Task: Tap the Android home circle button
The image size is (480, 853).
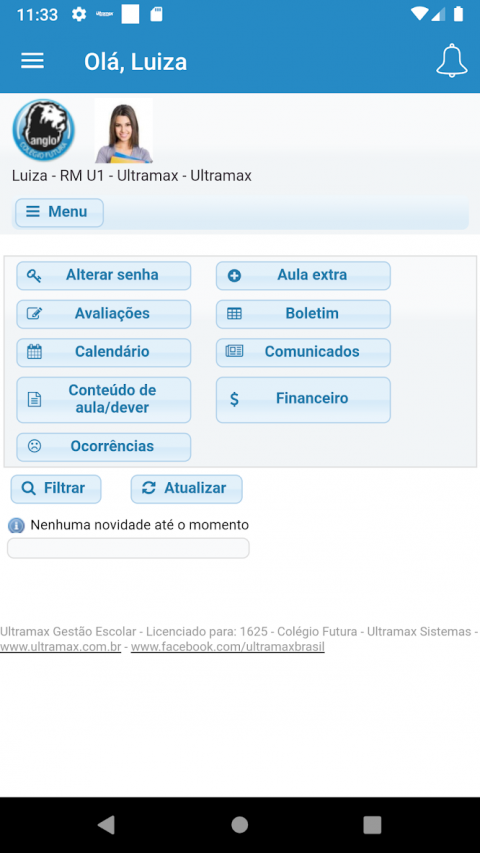Action: click(x=239, y=825)
